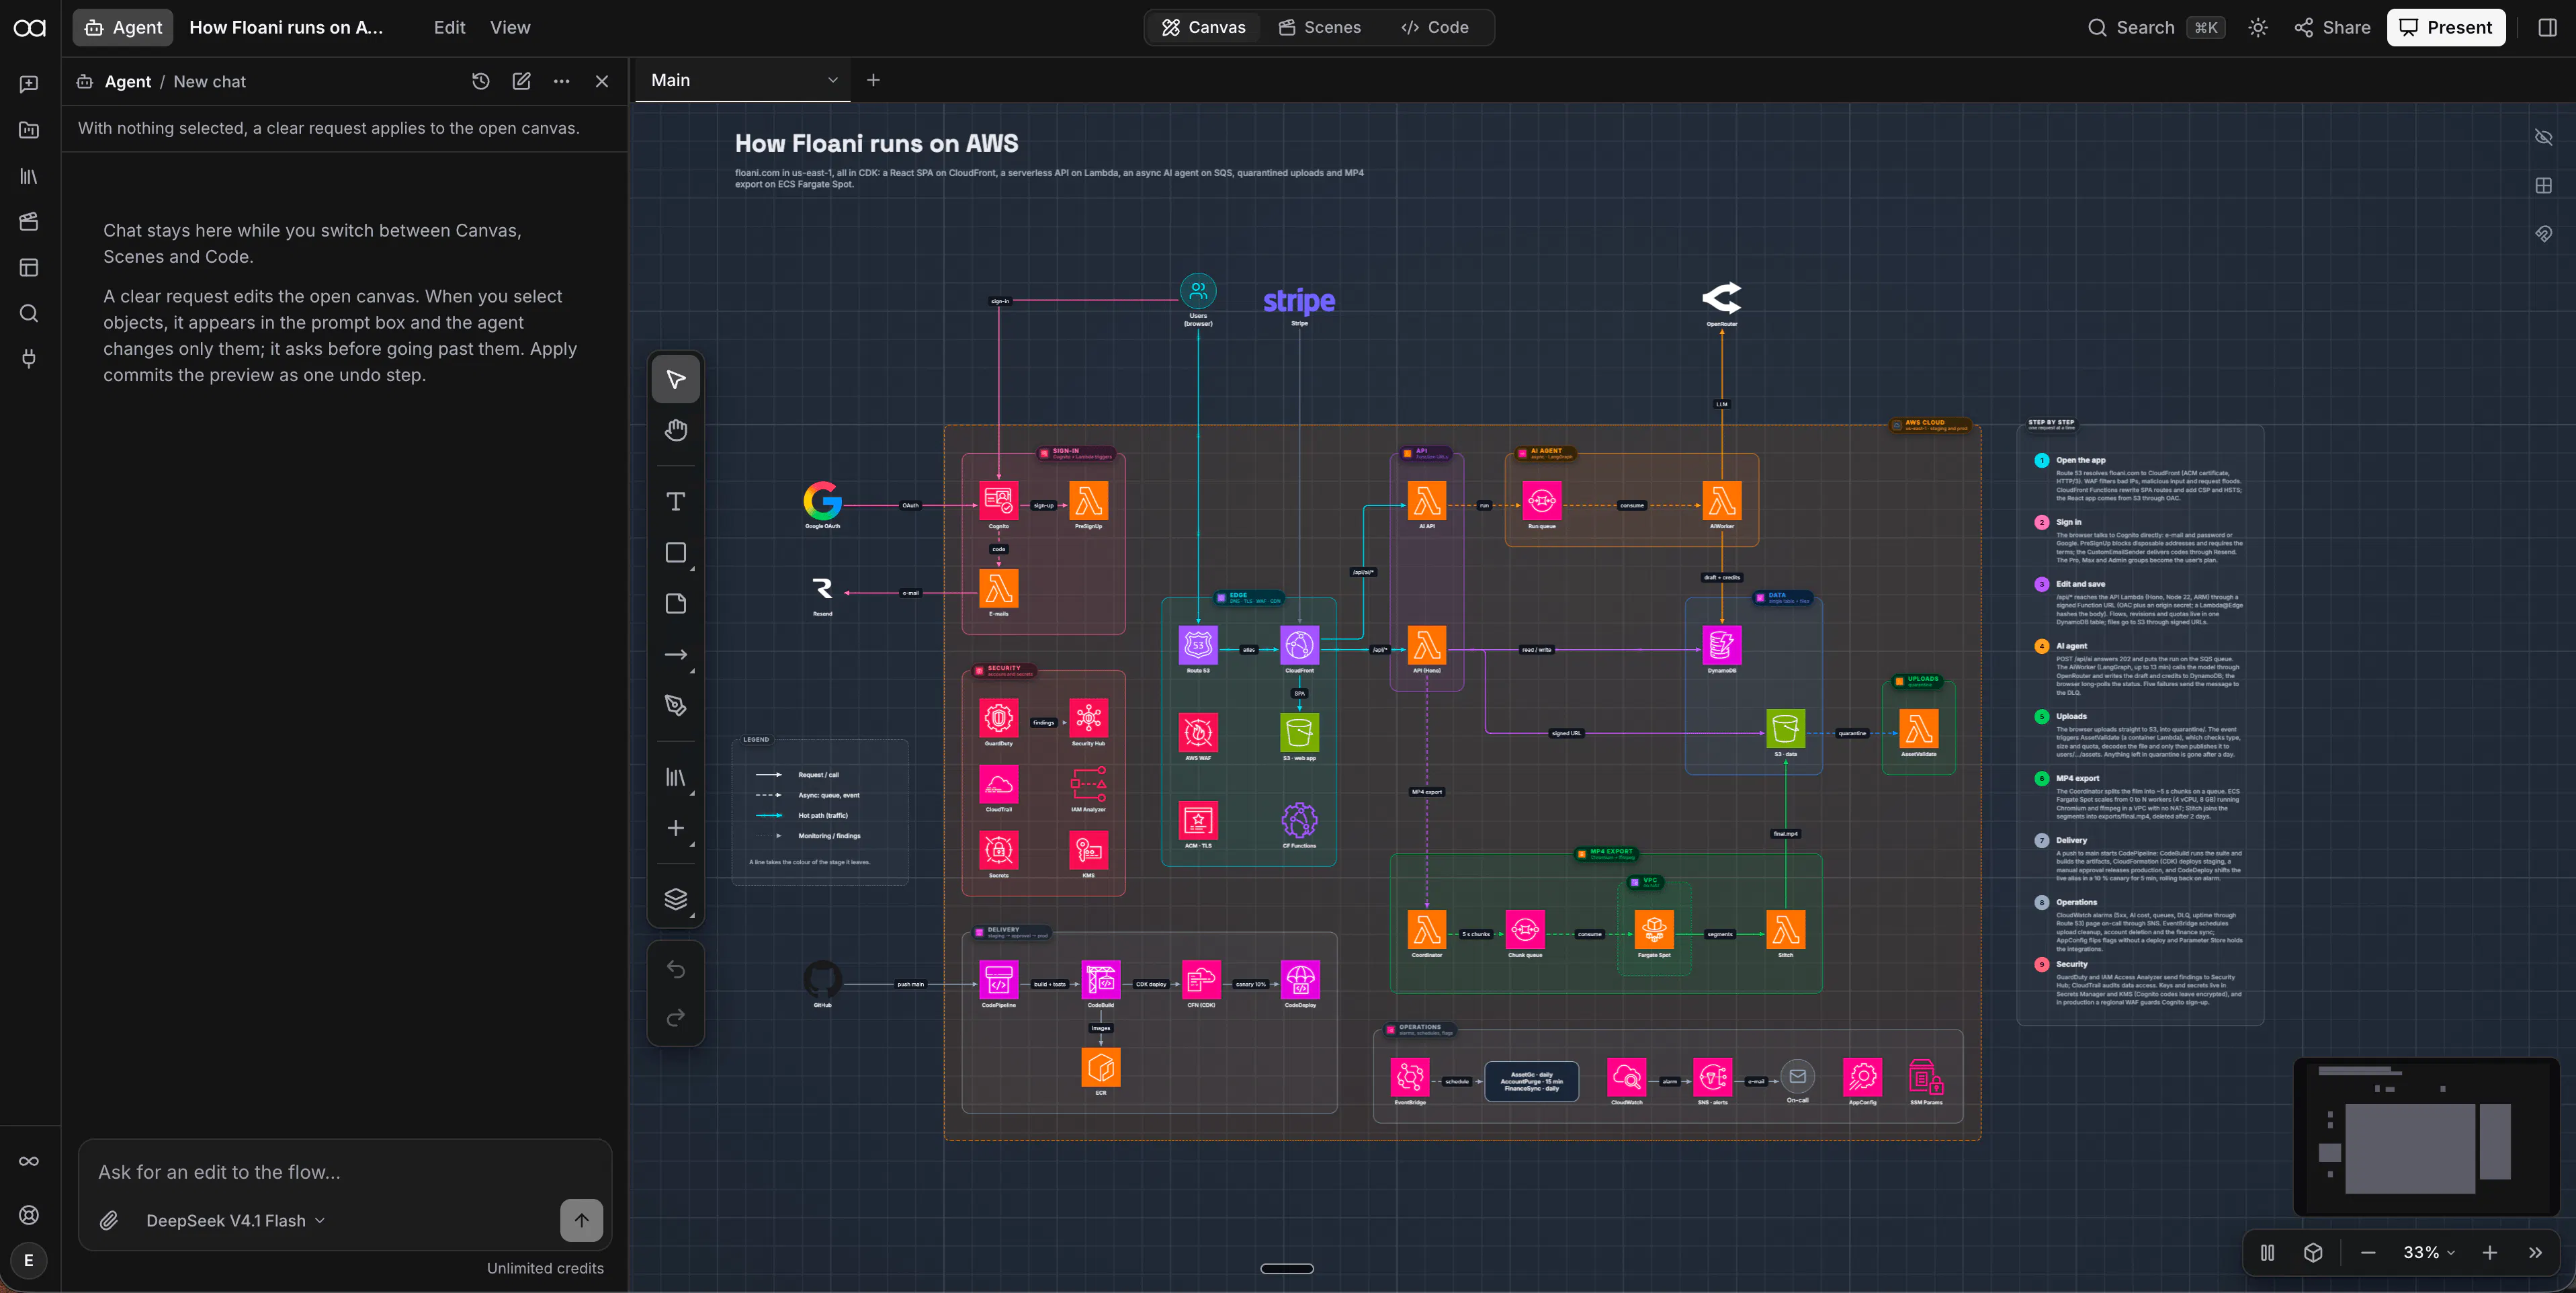Screen dimensions: 2576x1293
Task: Switch to the Scenes tab
Action: [x=1319, y=28]
